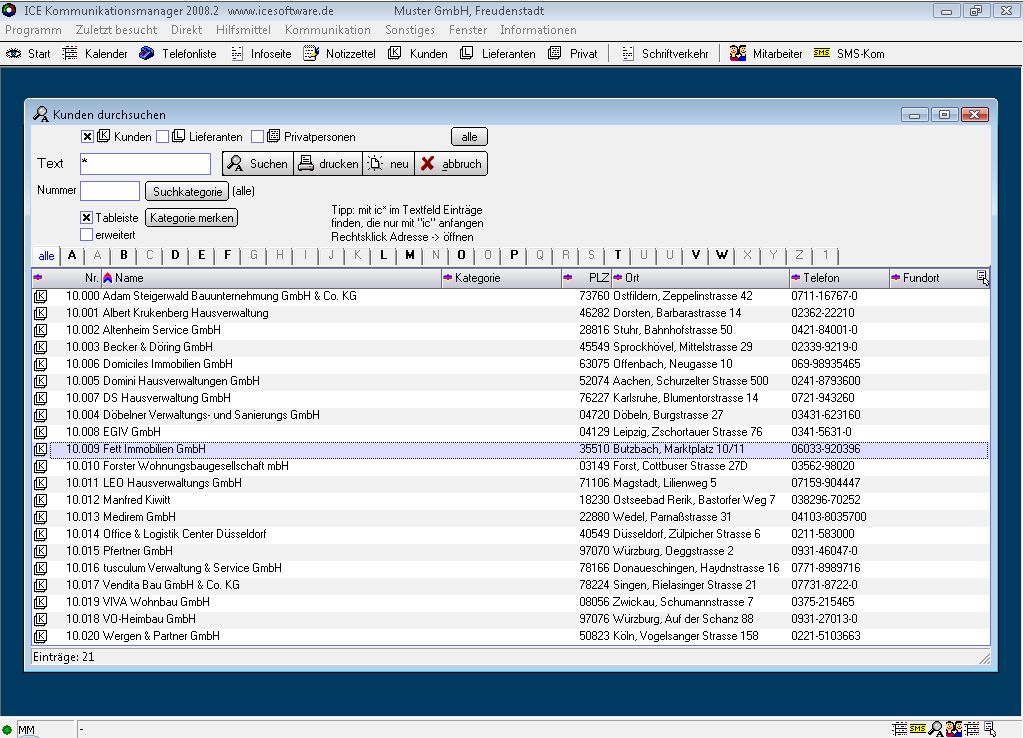Open column options icon beside Fundort
Screen dimensions: 1024x738
coord(982,277)
